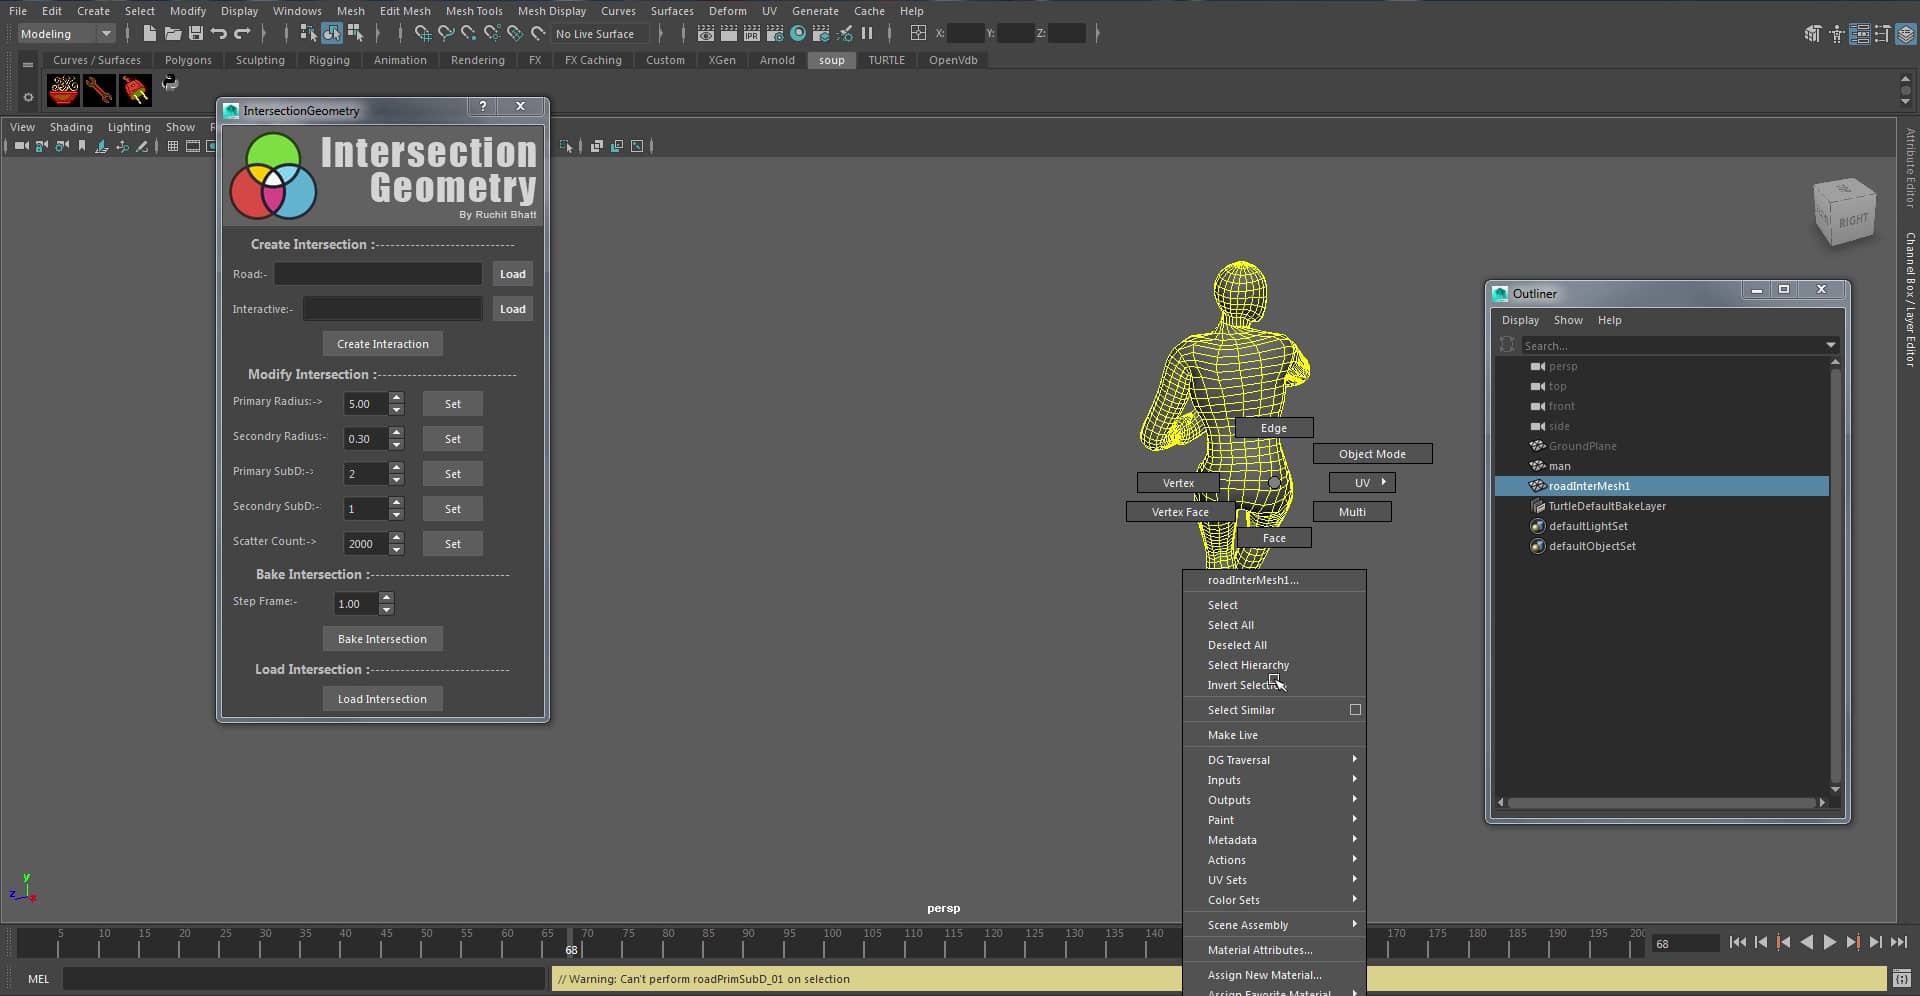Image resolution: width=1920 pixels, height=996 pixels.
Task: Open the Modeling menu set dropdown
Action: [65, 33]
